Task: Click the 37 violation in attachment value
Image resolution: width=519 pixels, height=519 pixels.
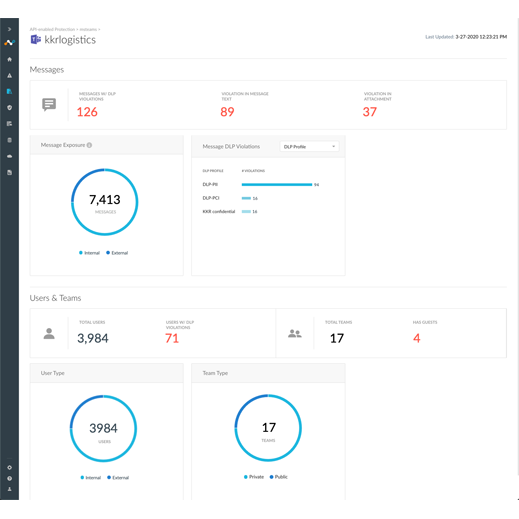Action: coord(370,112)
